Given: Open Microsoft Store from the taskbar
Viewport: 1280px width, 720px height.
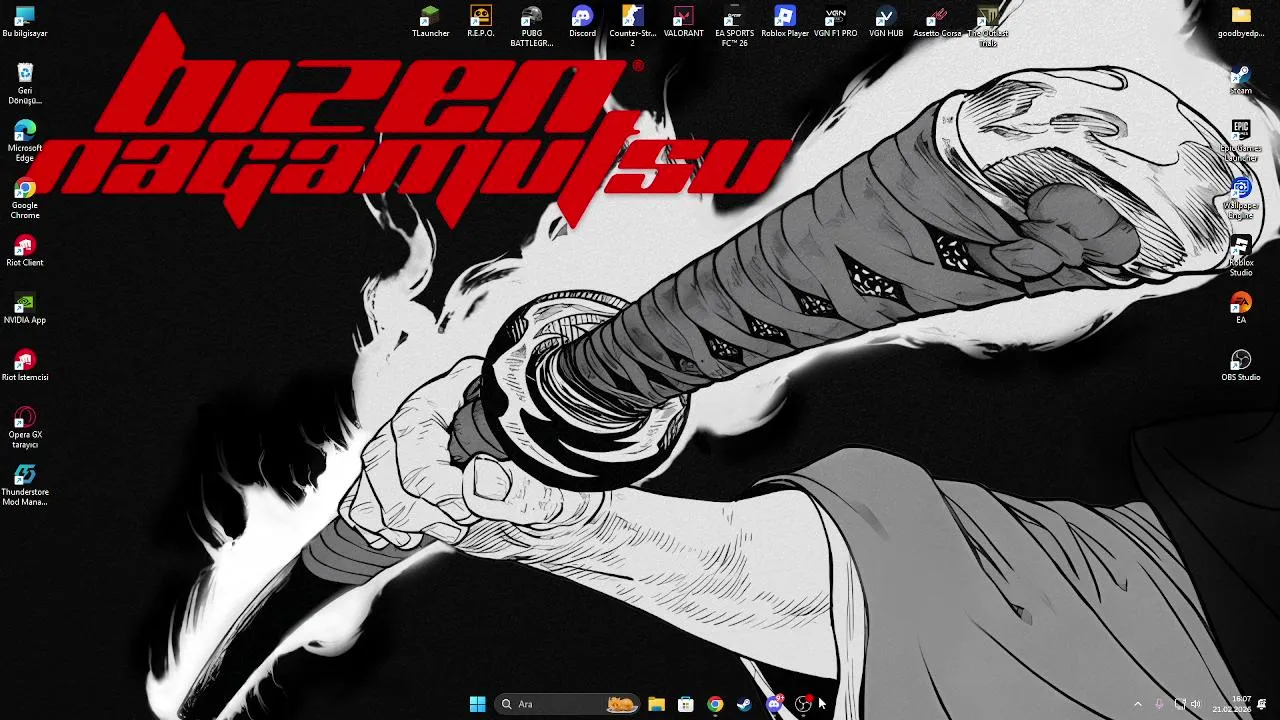Looking at the screenshot, I should pos(685,704).
